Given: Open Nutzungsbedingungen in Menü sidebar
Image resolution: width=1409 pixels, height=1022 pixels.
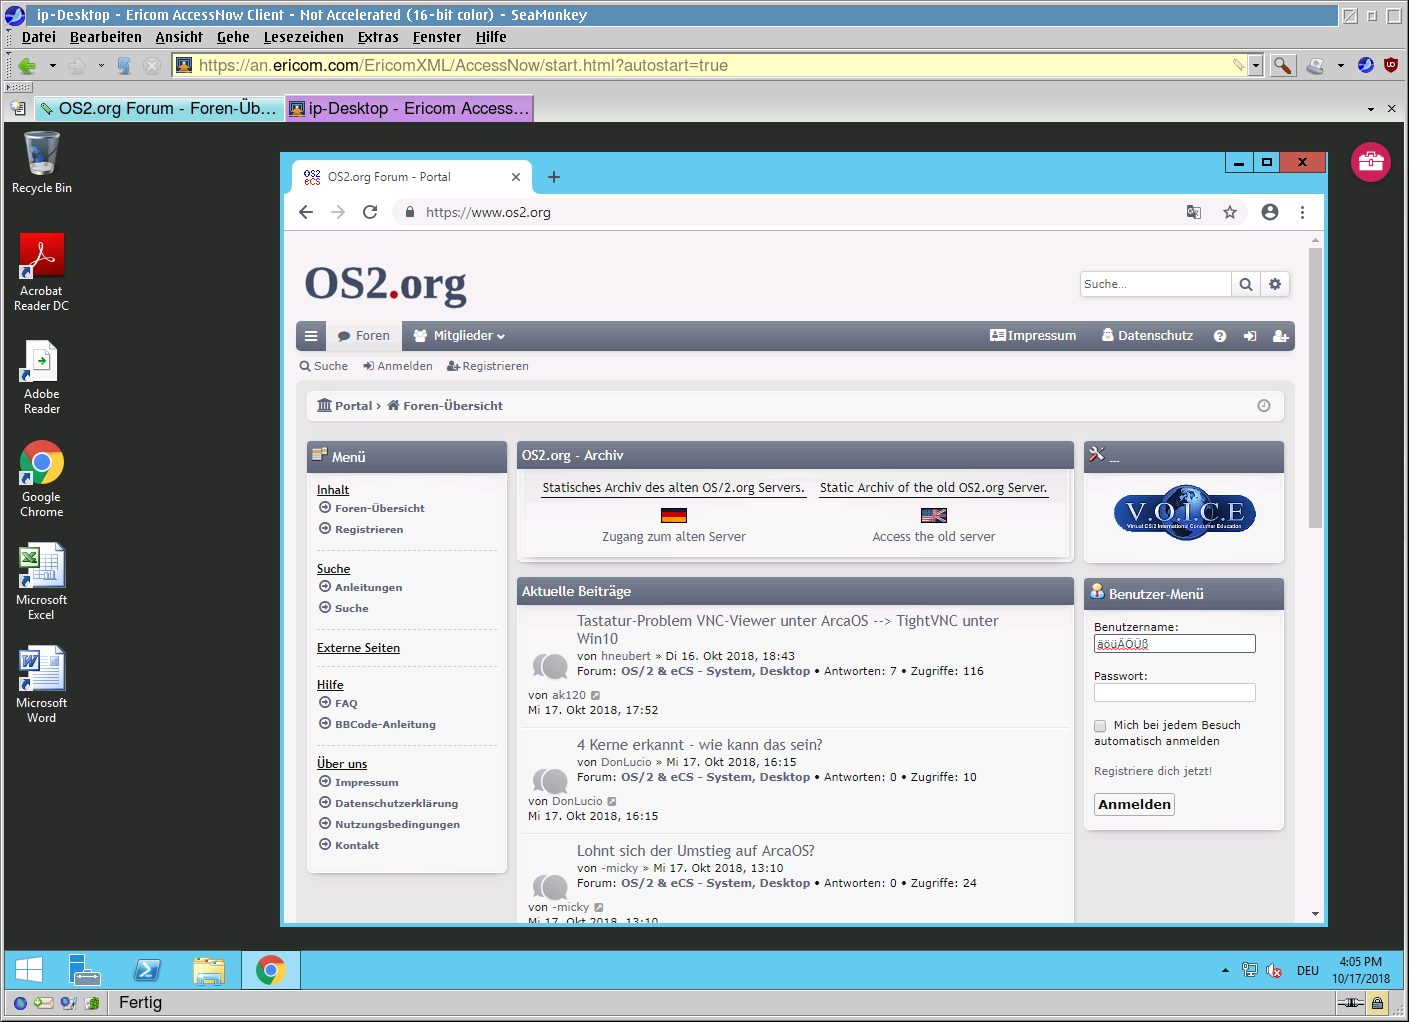Looking at the screenshot, I should pos(397,824).
